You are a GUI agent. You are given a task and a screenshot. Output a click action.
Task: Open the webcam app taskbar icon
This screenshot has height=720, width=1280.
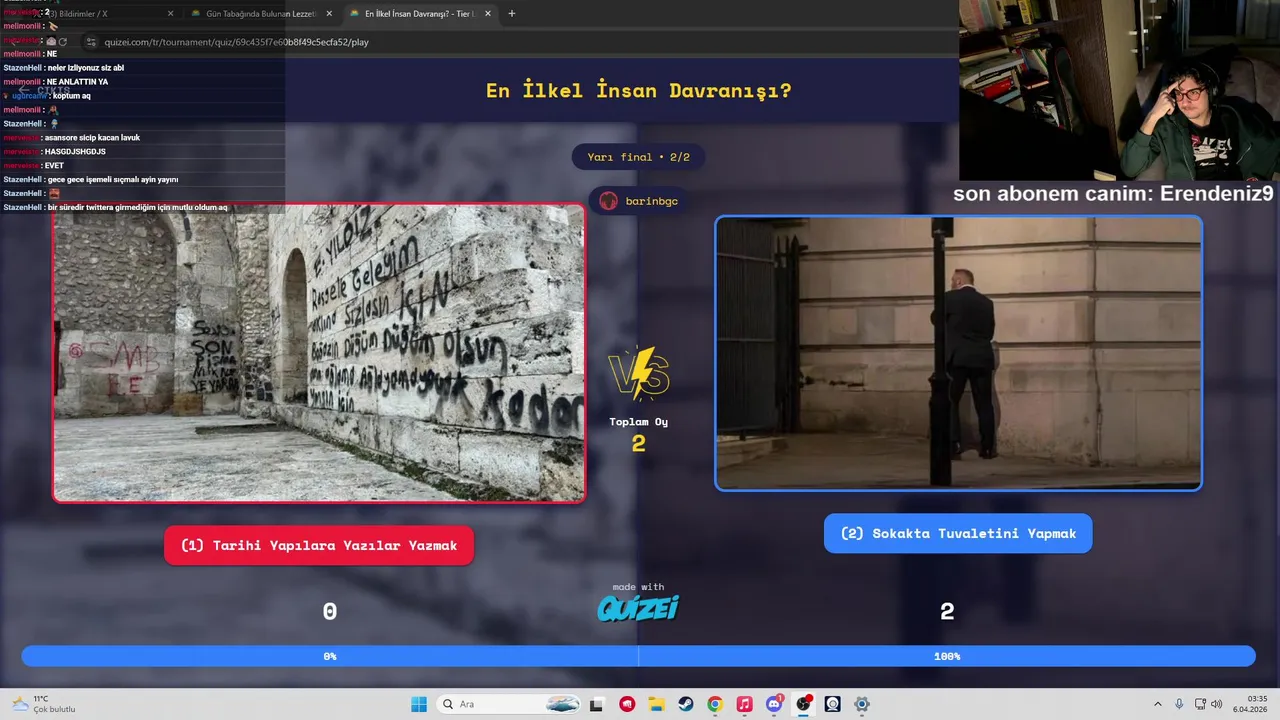832,704
